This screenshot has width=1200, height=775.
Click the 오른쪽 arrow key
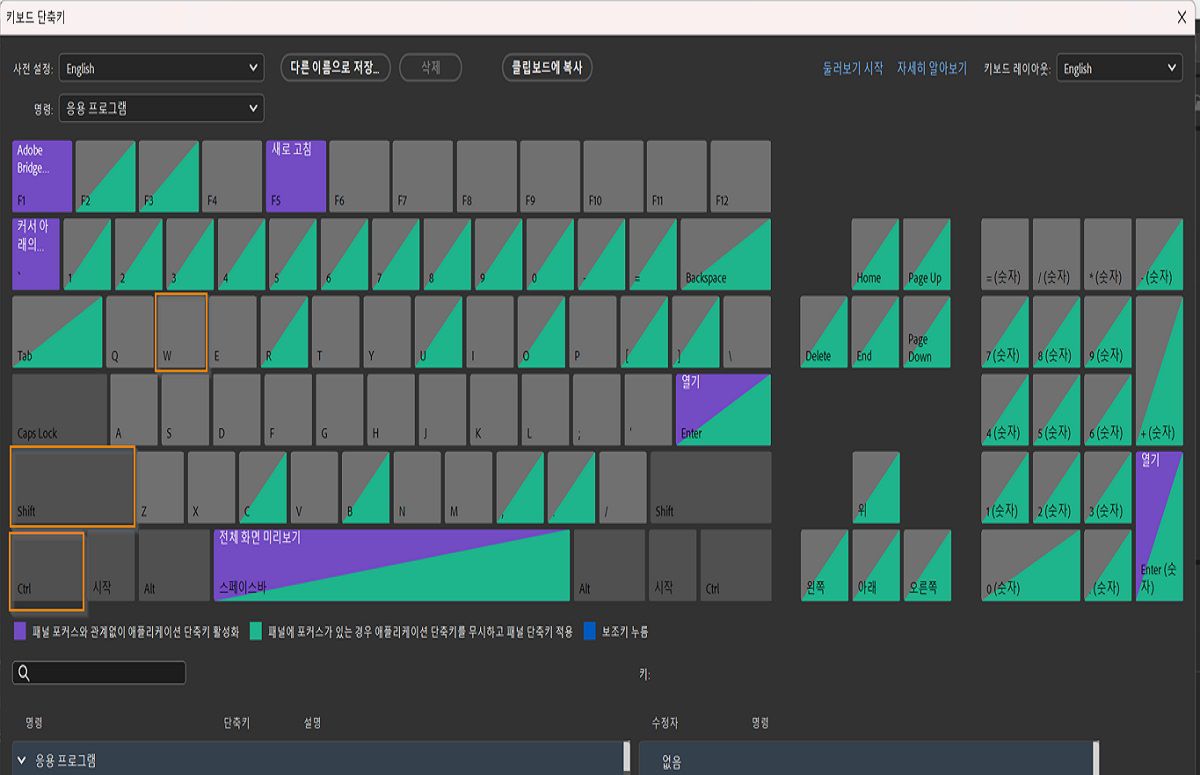coord(927,566)
